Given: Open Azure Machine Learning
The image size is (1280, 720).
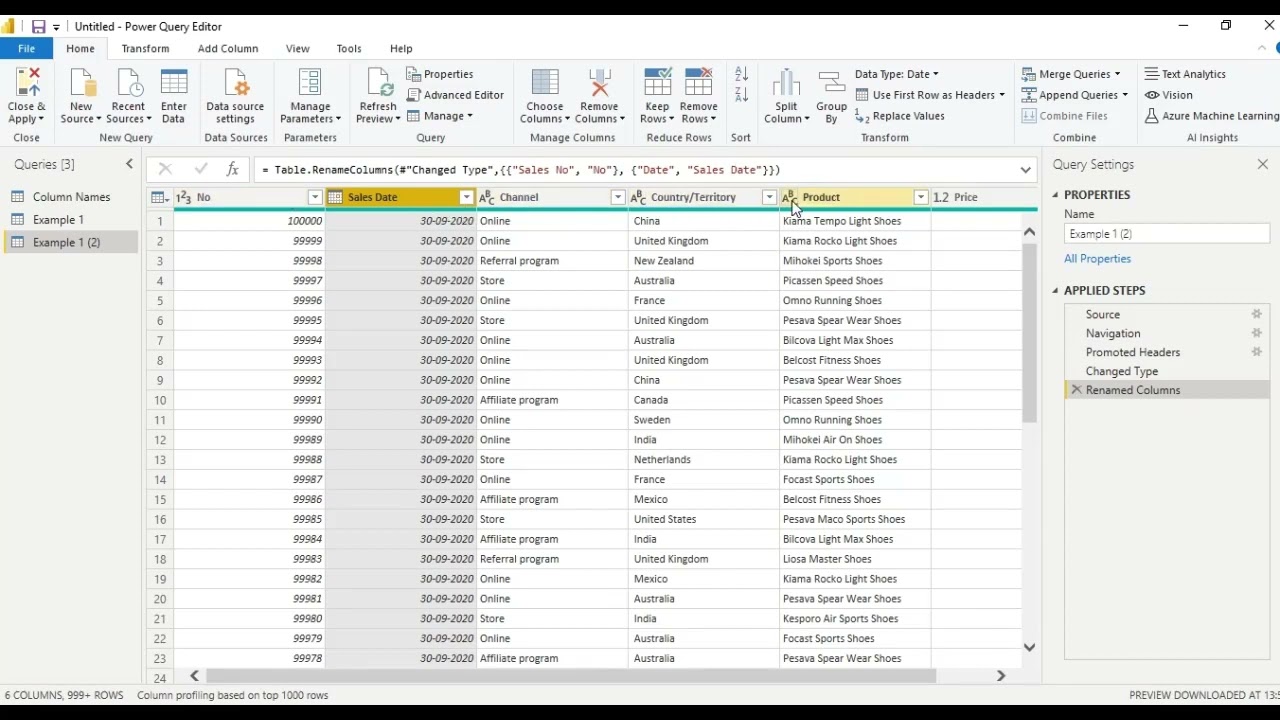Looking at the screenshot, I should tap(1211, 116).
